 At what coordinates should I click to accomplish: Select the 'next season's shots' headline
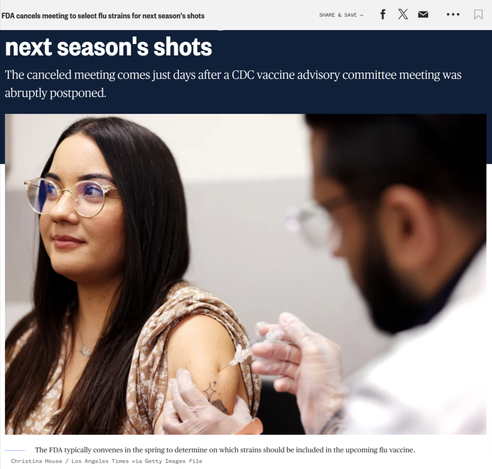point(108,47)
